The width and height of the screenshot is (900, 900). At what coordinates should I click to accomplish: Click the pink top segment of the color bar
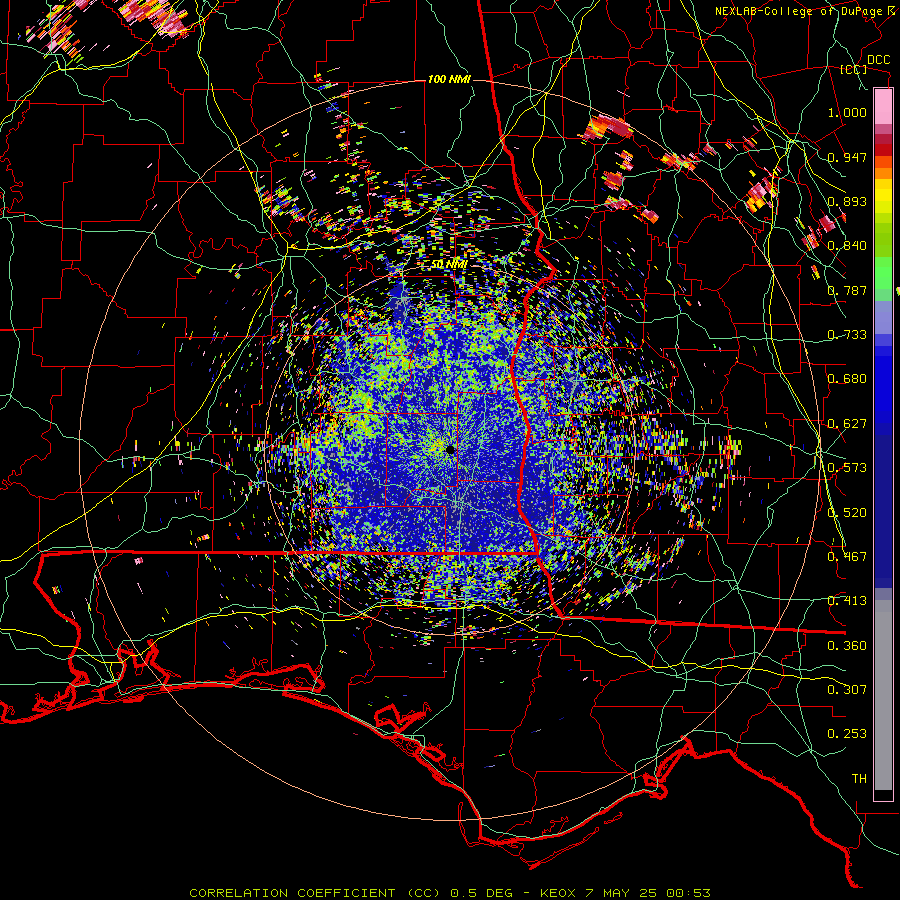click(883, 106)
